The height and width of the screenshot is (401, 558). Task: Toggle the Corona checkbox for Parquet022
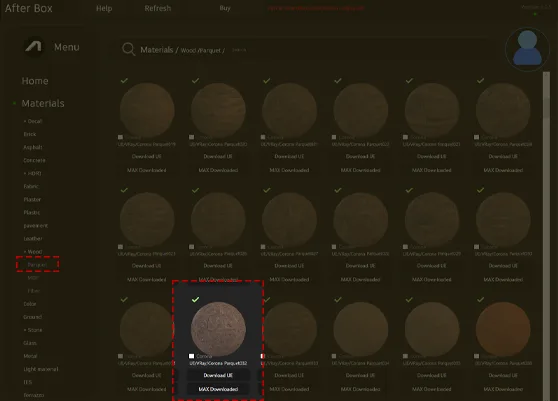334,137
